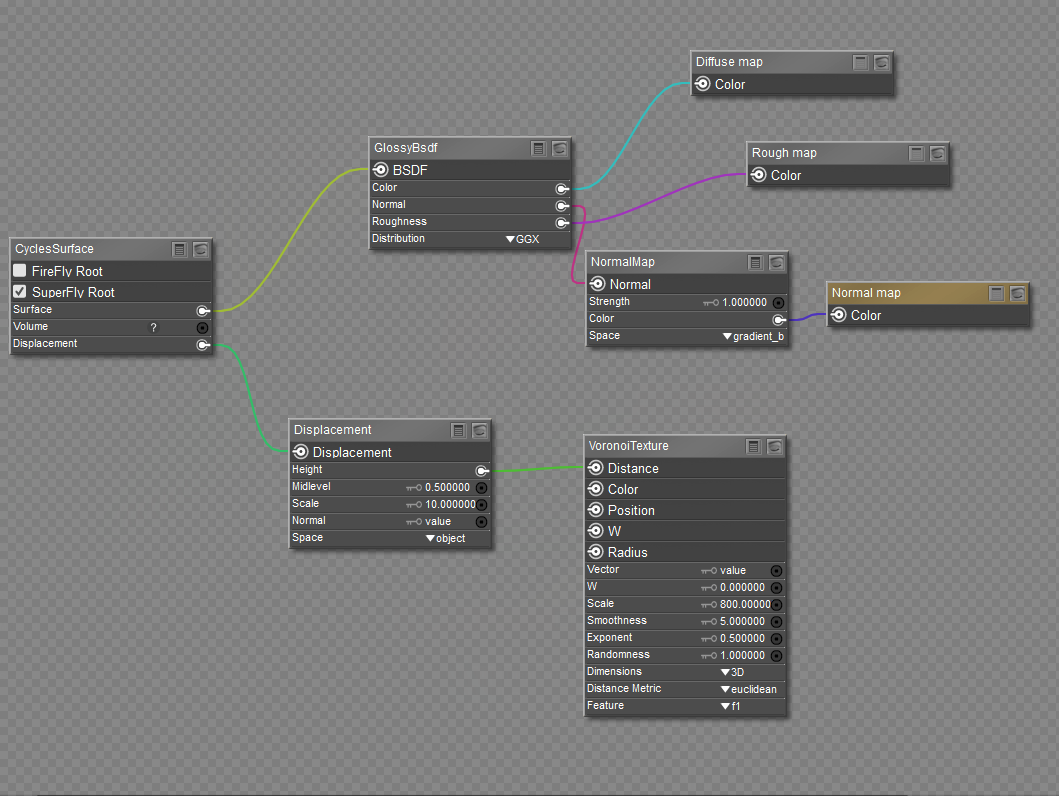The image size is (1059, 796).
Task: Click the Voronoi Vector value field
Action: 733,571
